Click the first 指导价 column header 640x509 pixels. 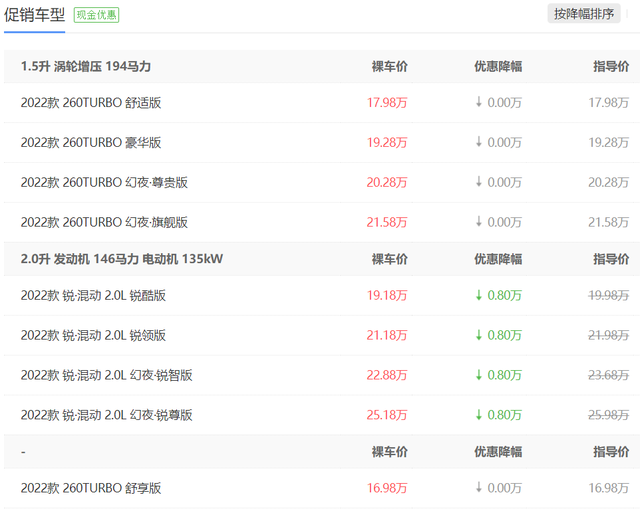click(611, 66)
